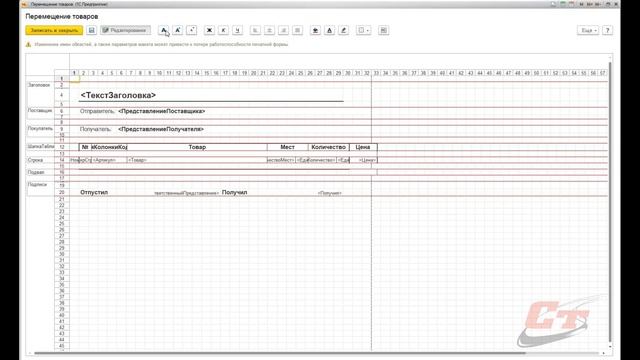Toggle the 'Редактирование' edit mode button
Screen dimensions: 640x360
pyautogui.click(x=125, y=30)
